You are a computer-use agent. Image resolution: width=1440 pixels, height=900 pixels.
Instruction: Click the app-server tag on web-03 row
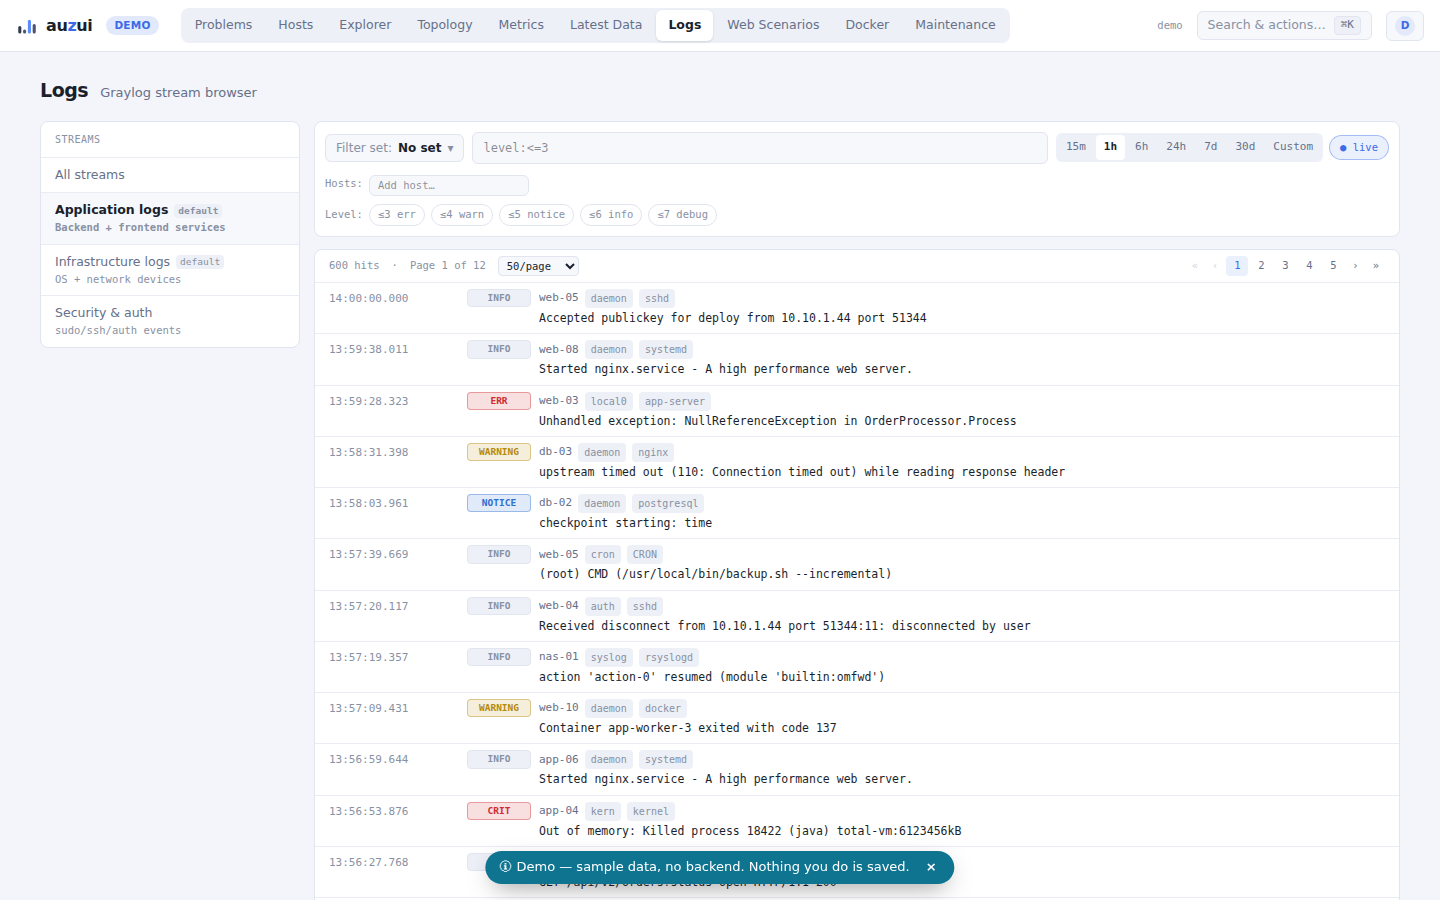[675, 401]
